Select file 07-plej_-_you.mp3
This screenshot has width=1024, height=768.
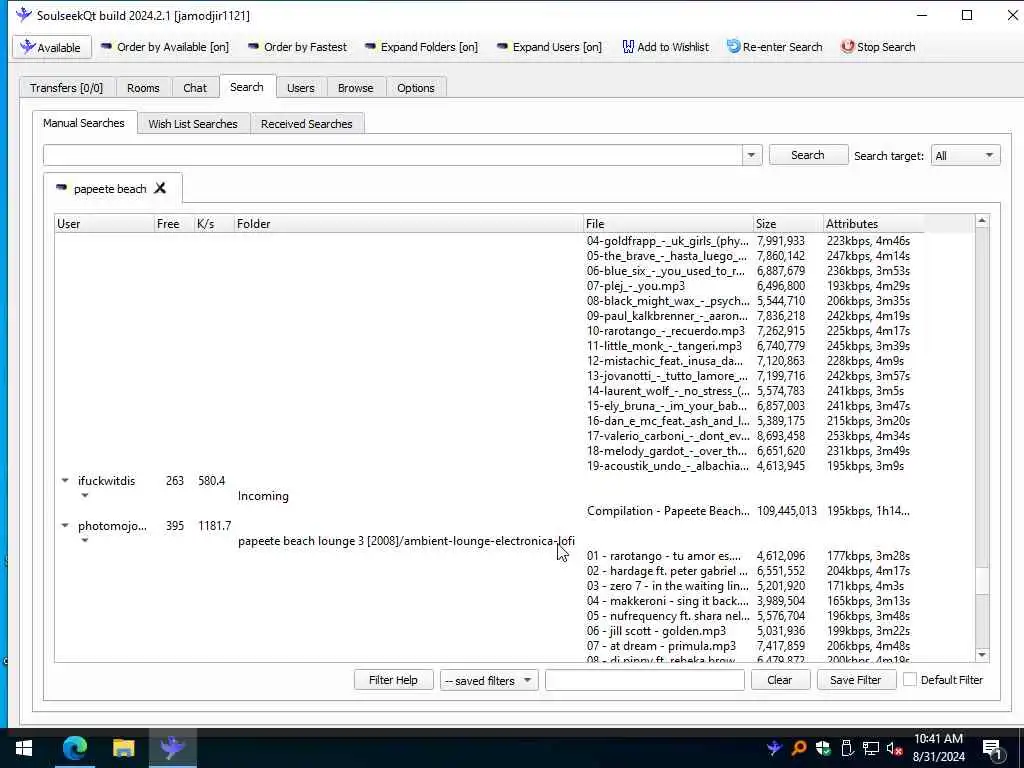click(x=635, y=286)
